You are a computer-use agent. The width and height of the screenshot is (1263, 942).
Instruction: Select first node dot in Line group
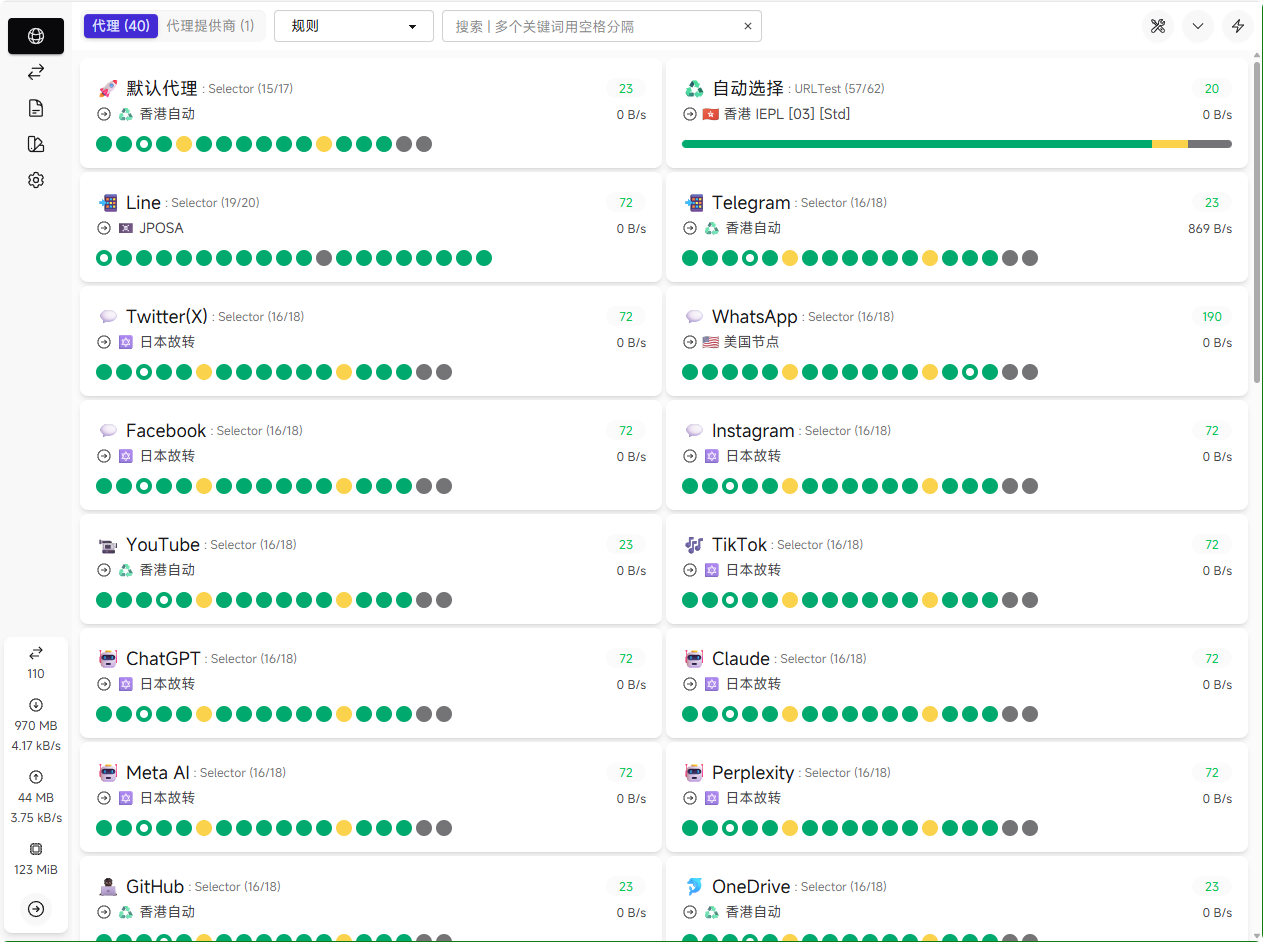click(x=104, y=258)
